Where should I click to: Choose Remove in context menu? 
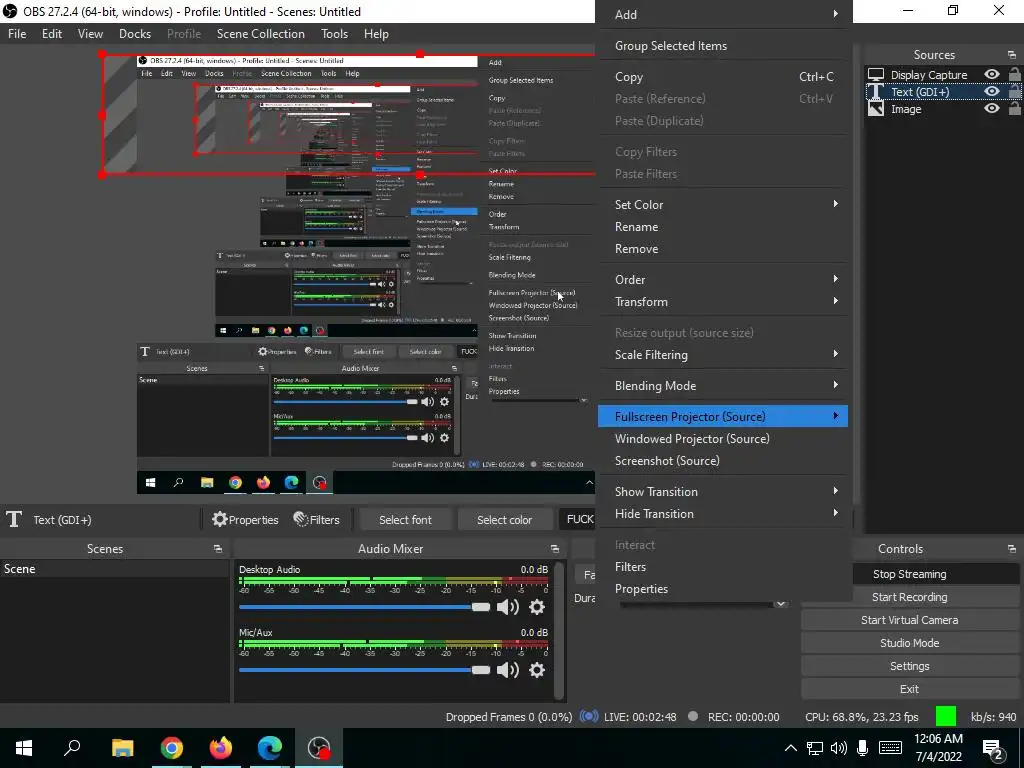pyautogui.click(x=723, y=249)
